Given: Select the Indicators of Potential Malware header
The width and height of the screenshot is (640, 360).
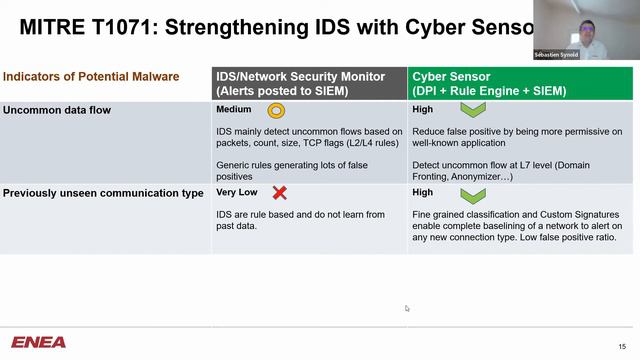Looking at the screenshot, I should (x=91, y=77).
